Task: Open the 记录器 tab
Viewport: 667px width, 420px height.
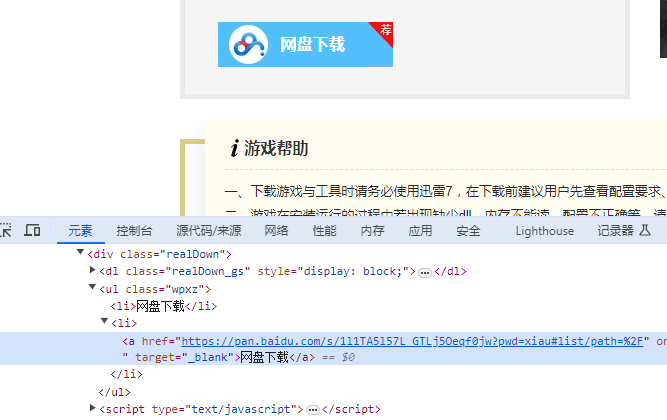Action: click(x=615, y=231)
